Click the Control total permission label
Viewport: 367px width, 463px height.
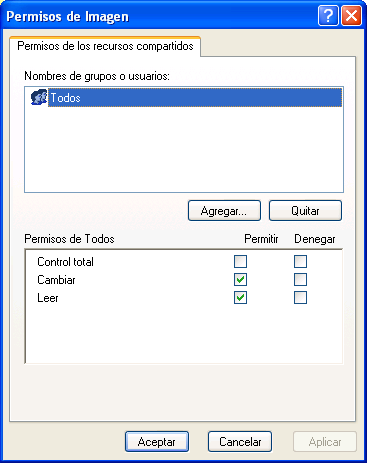pyautogui.click(x=65, y=262)
